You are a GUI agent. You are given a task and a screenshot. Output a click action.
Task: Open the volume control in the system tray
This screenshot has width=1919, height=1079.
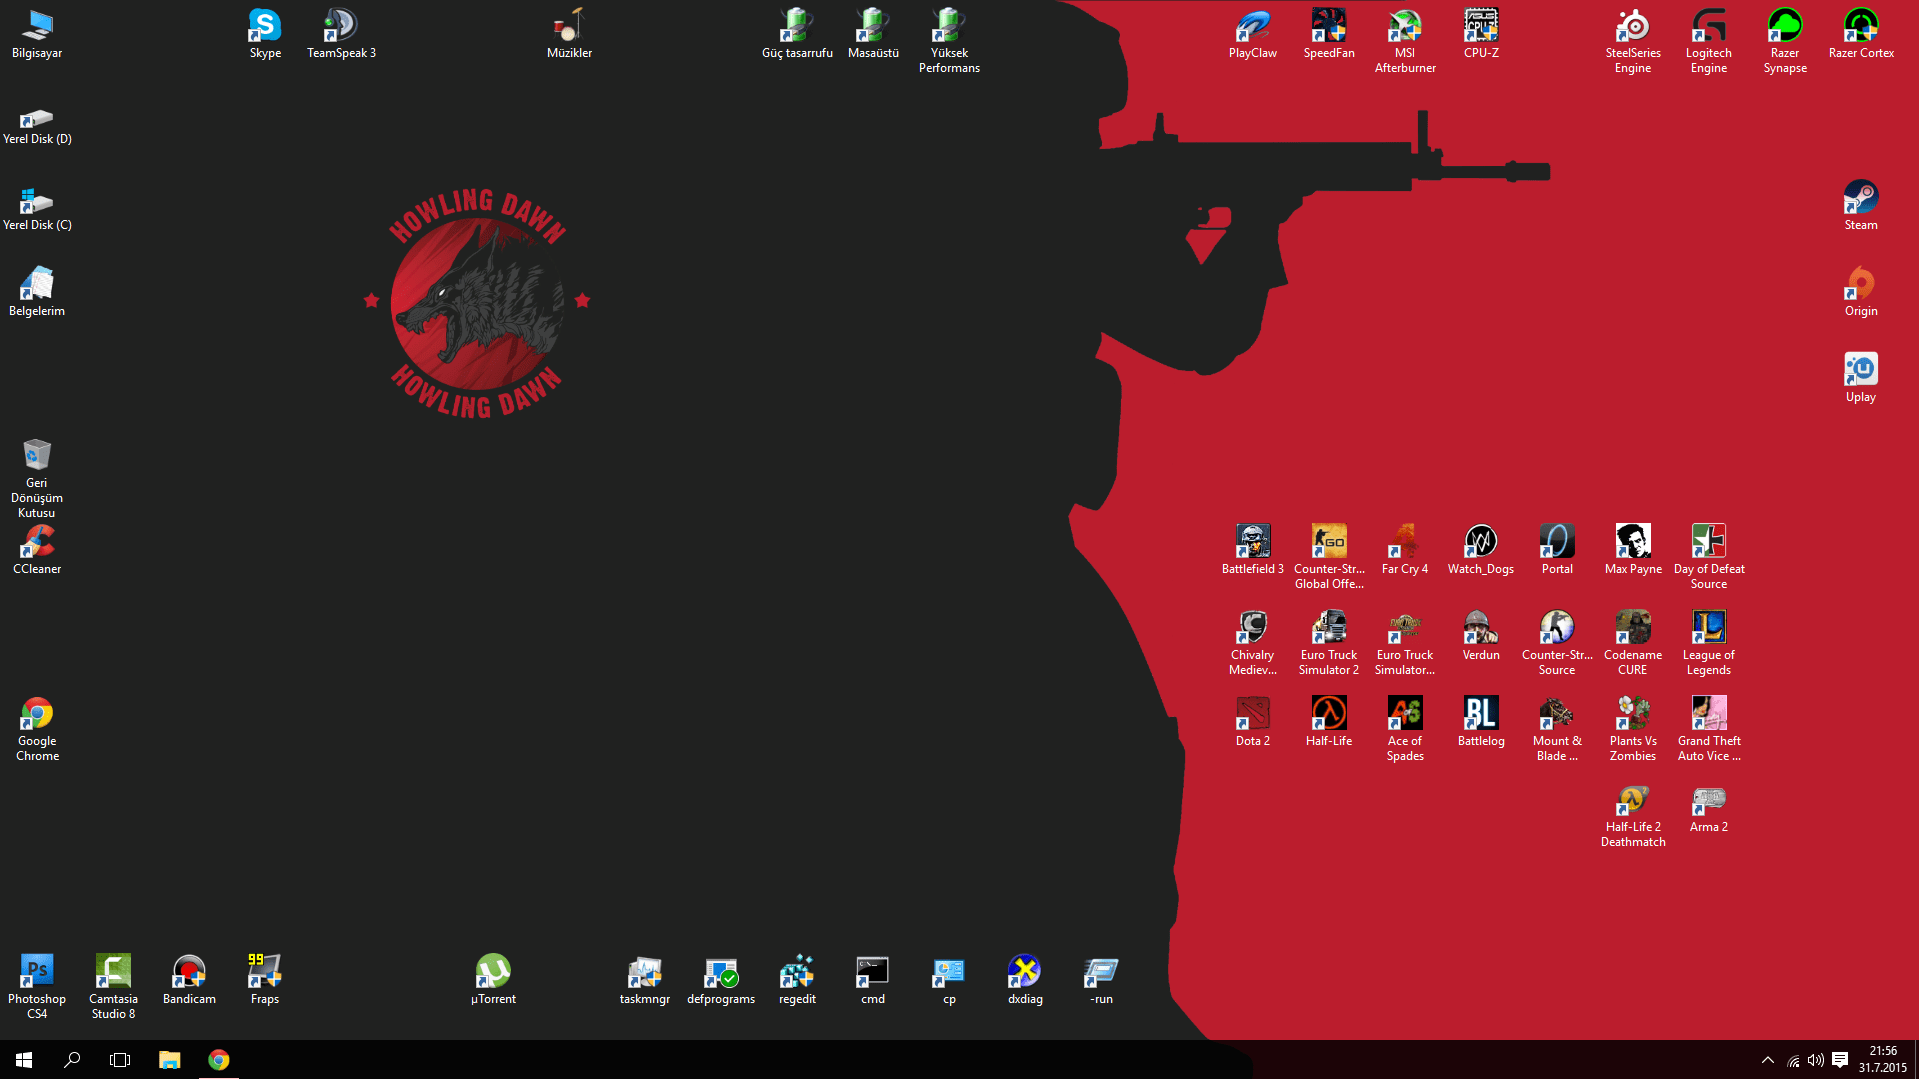(x=1816, y=1059)
